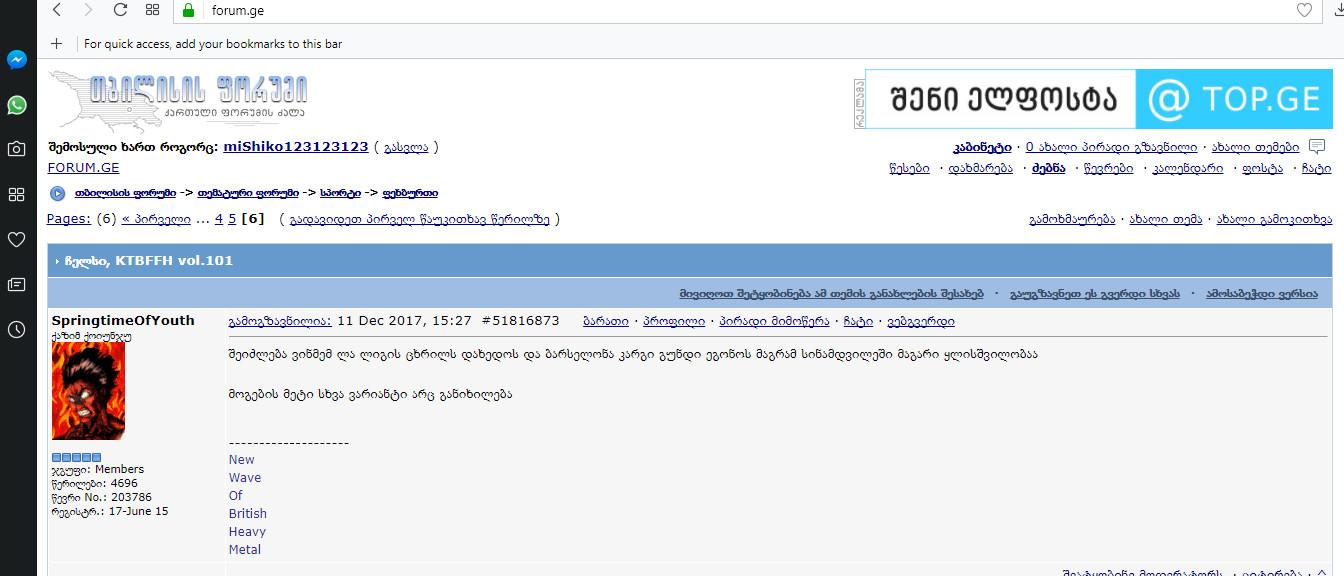This screenshot has width=1344, height=576.
Task: Open ფოსტა mail menu link
Action: [1262, 168]
